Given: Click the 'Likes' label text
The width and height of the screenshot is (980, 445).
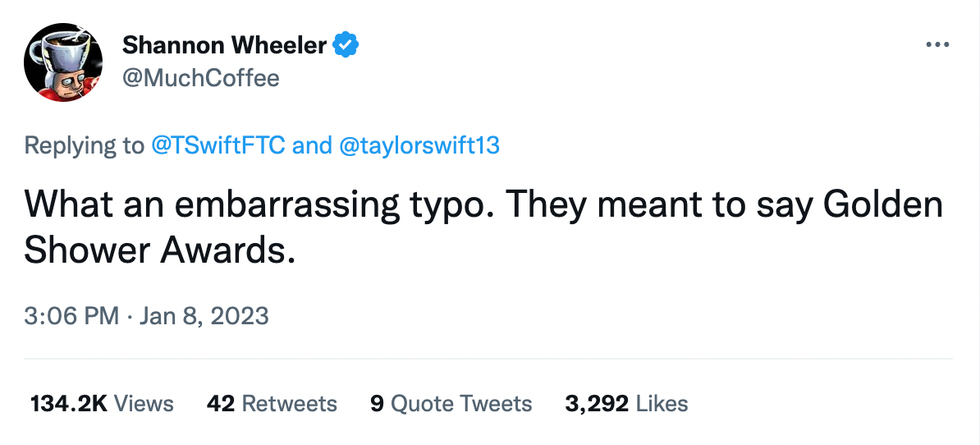Looking at the screenshot, I should [661, 403].
